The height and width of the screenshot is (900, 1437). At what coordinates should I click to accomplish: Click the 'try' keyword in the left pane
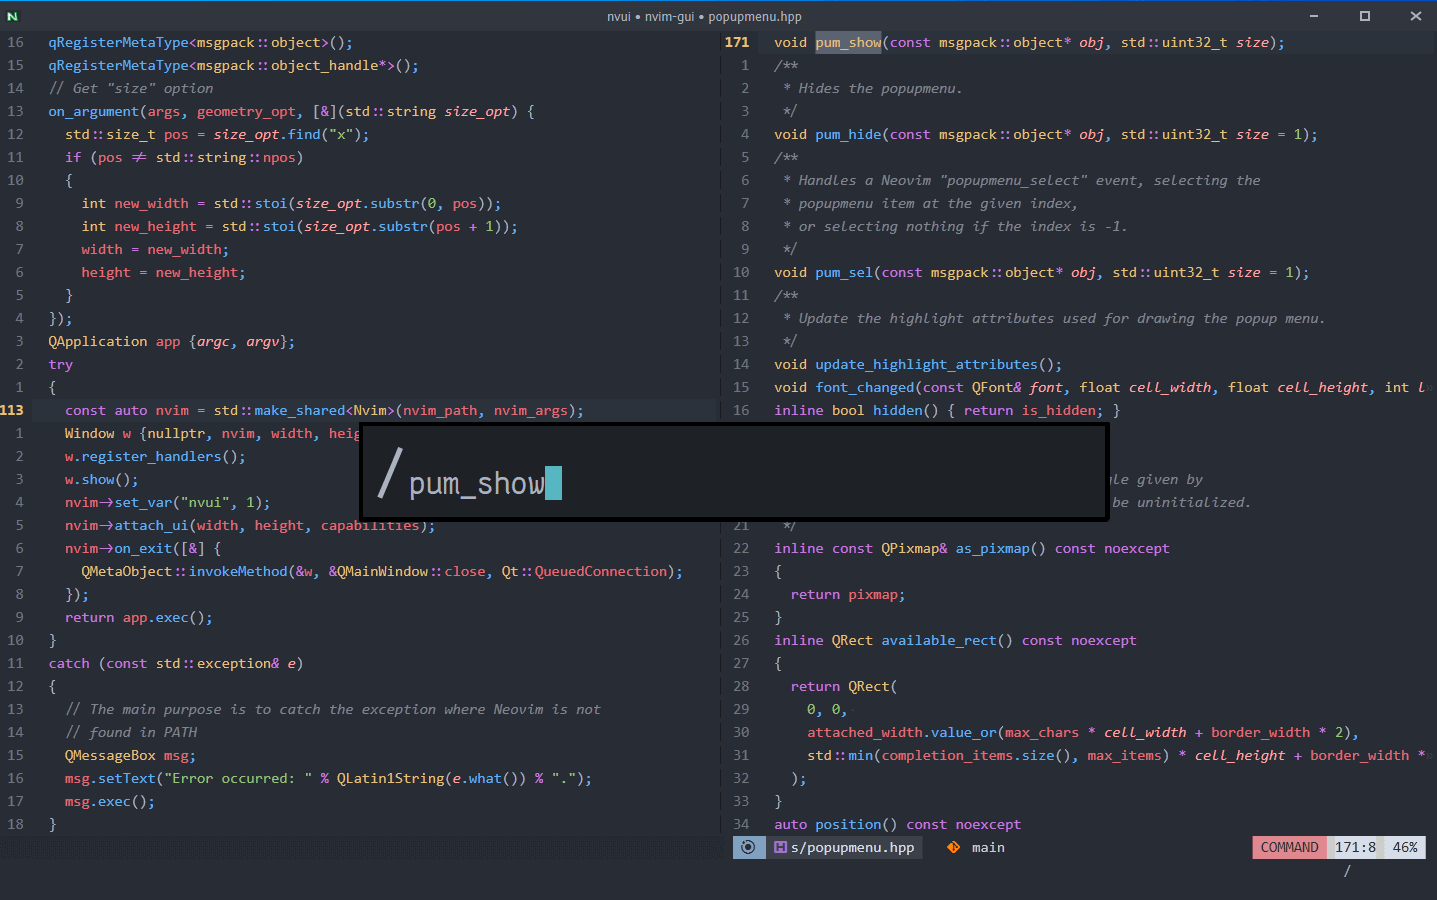pos(61,364)
